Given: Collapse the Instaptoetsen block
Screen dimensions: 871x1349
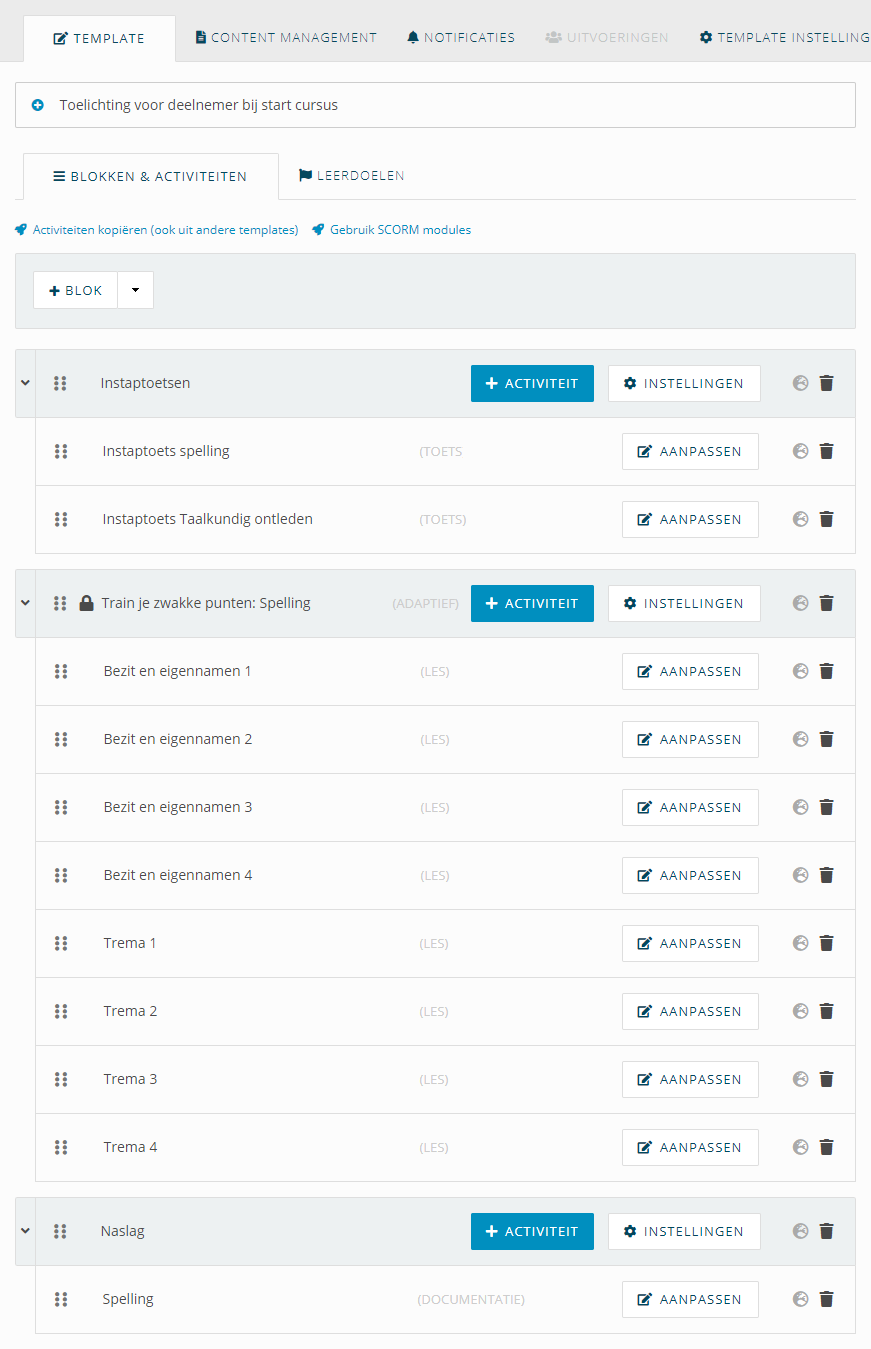Looking at the screenshot, I should pyautogui.click(x=25, y=383).
